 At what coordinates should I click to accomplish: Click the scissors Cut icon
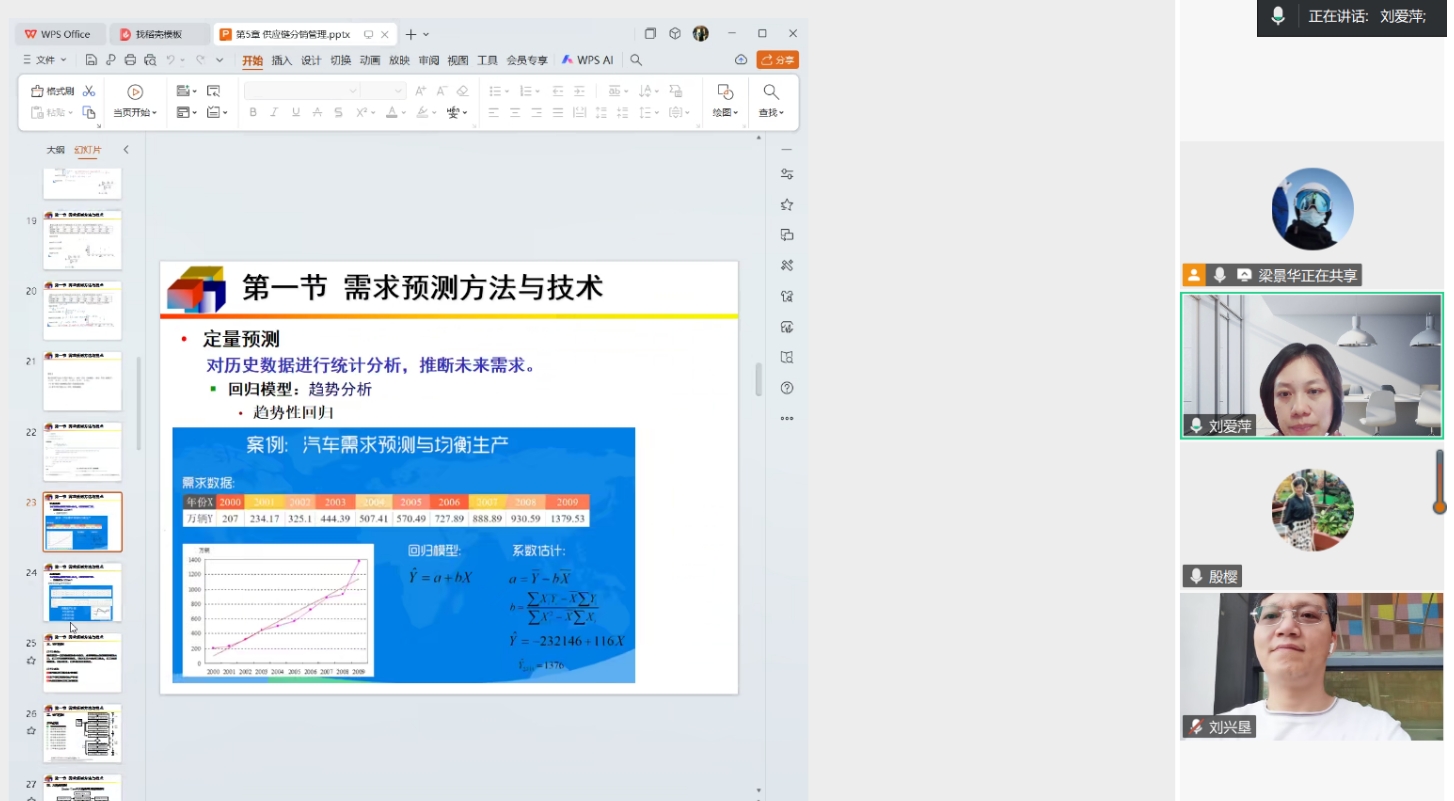(89, 91)
